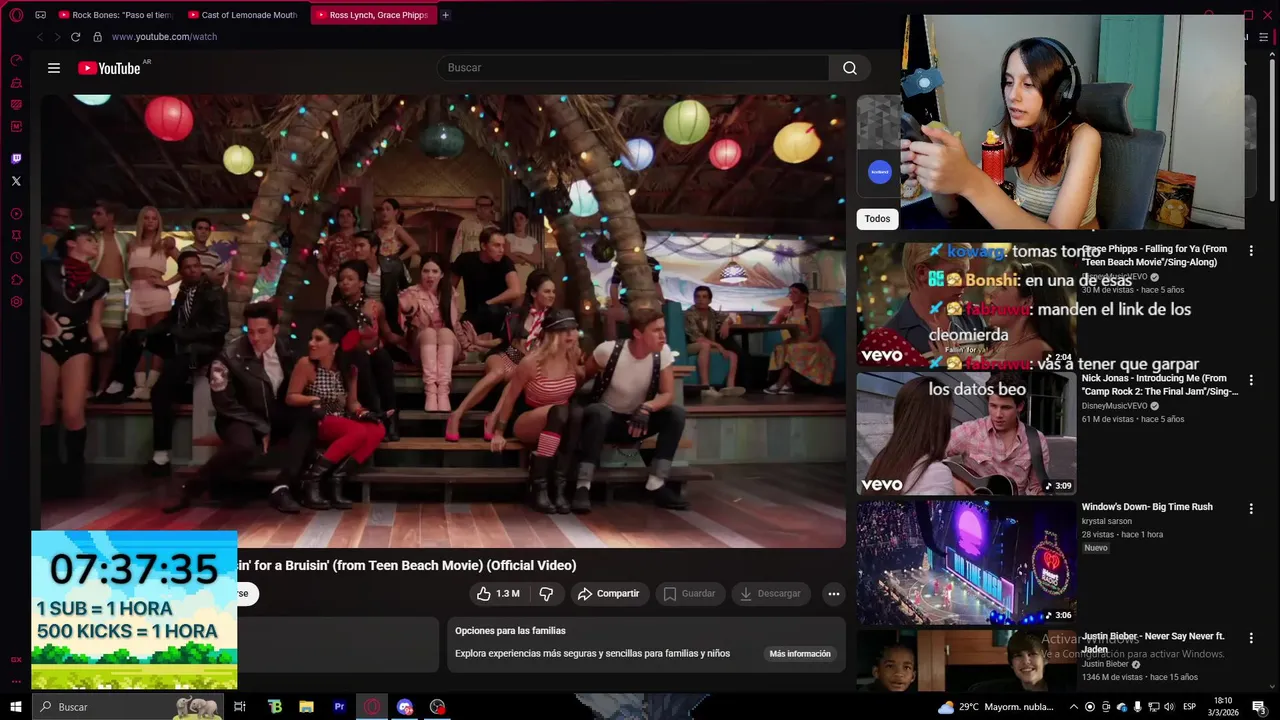Click the YouTube search magnifier button
The image size is (1280, 720).
pos(850,68)
